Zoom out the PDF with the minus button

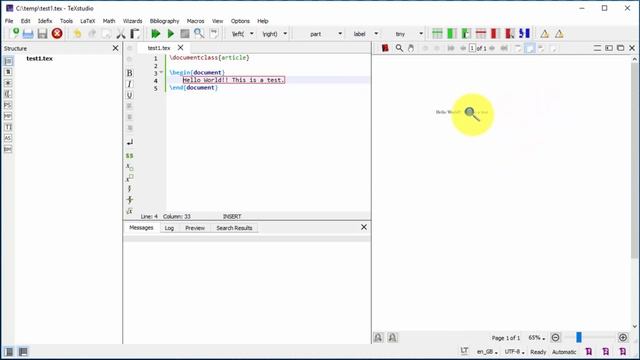point(555,338)
